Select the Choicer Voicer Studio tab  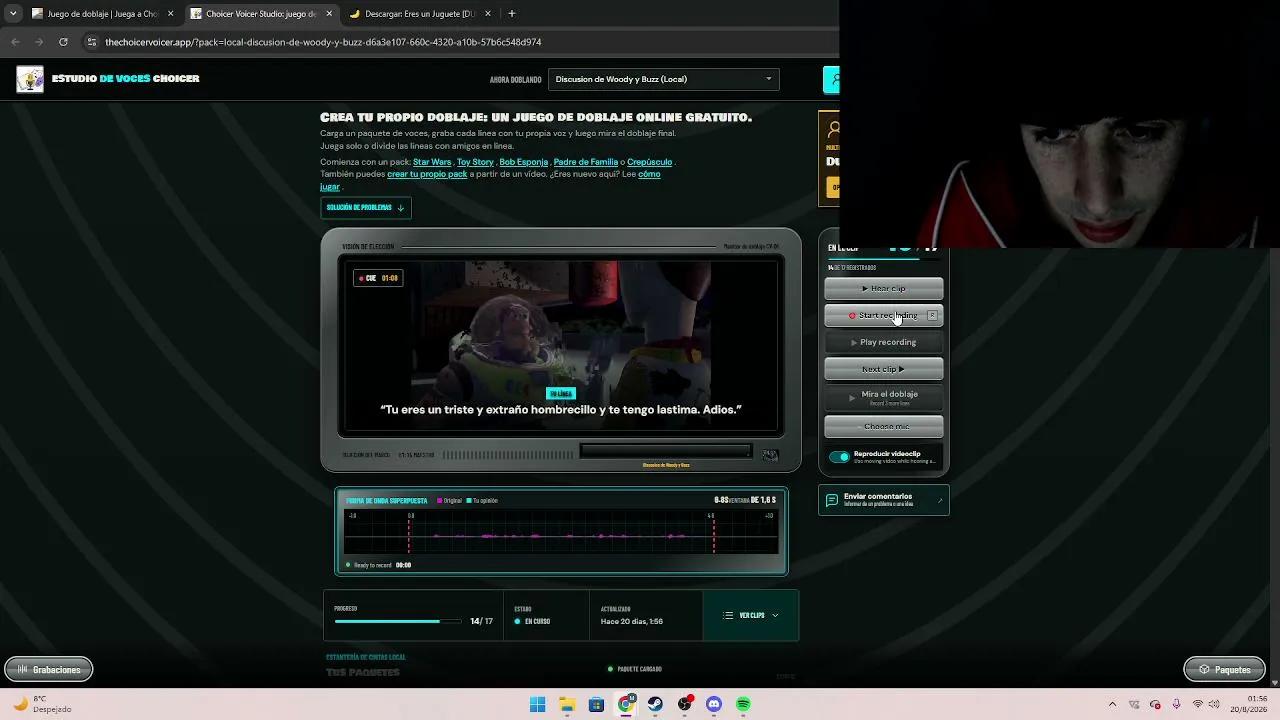coord(262,14)
